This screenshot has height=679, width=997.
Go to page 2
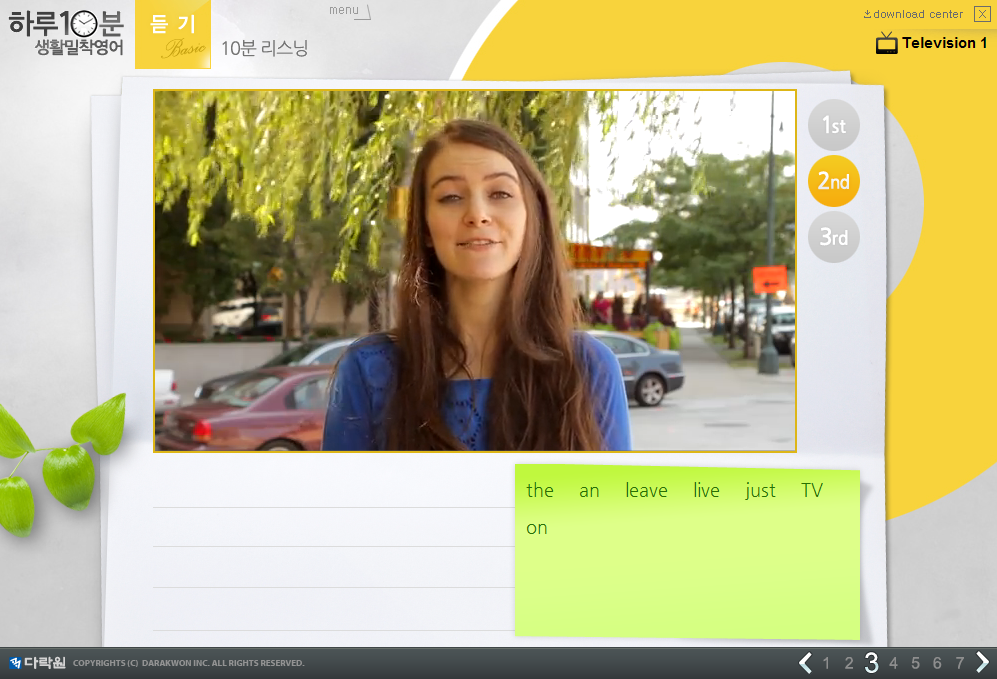point(848,663)
